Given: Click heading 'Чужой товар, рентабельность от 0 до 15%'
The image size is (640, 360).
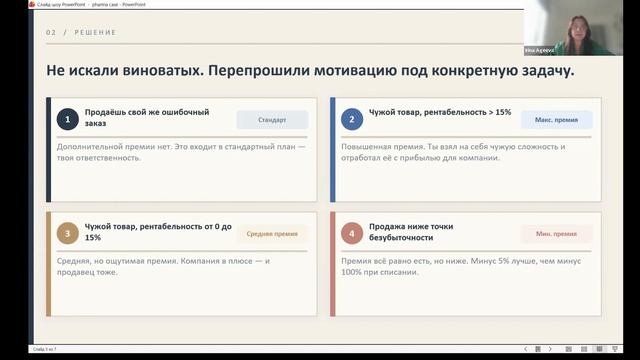Looking at the screenshot, I should pyautogui.click(x=158, y=232).
